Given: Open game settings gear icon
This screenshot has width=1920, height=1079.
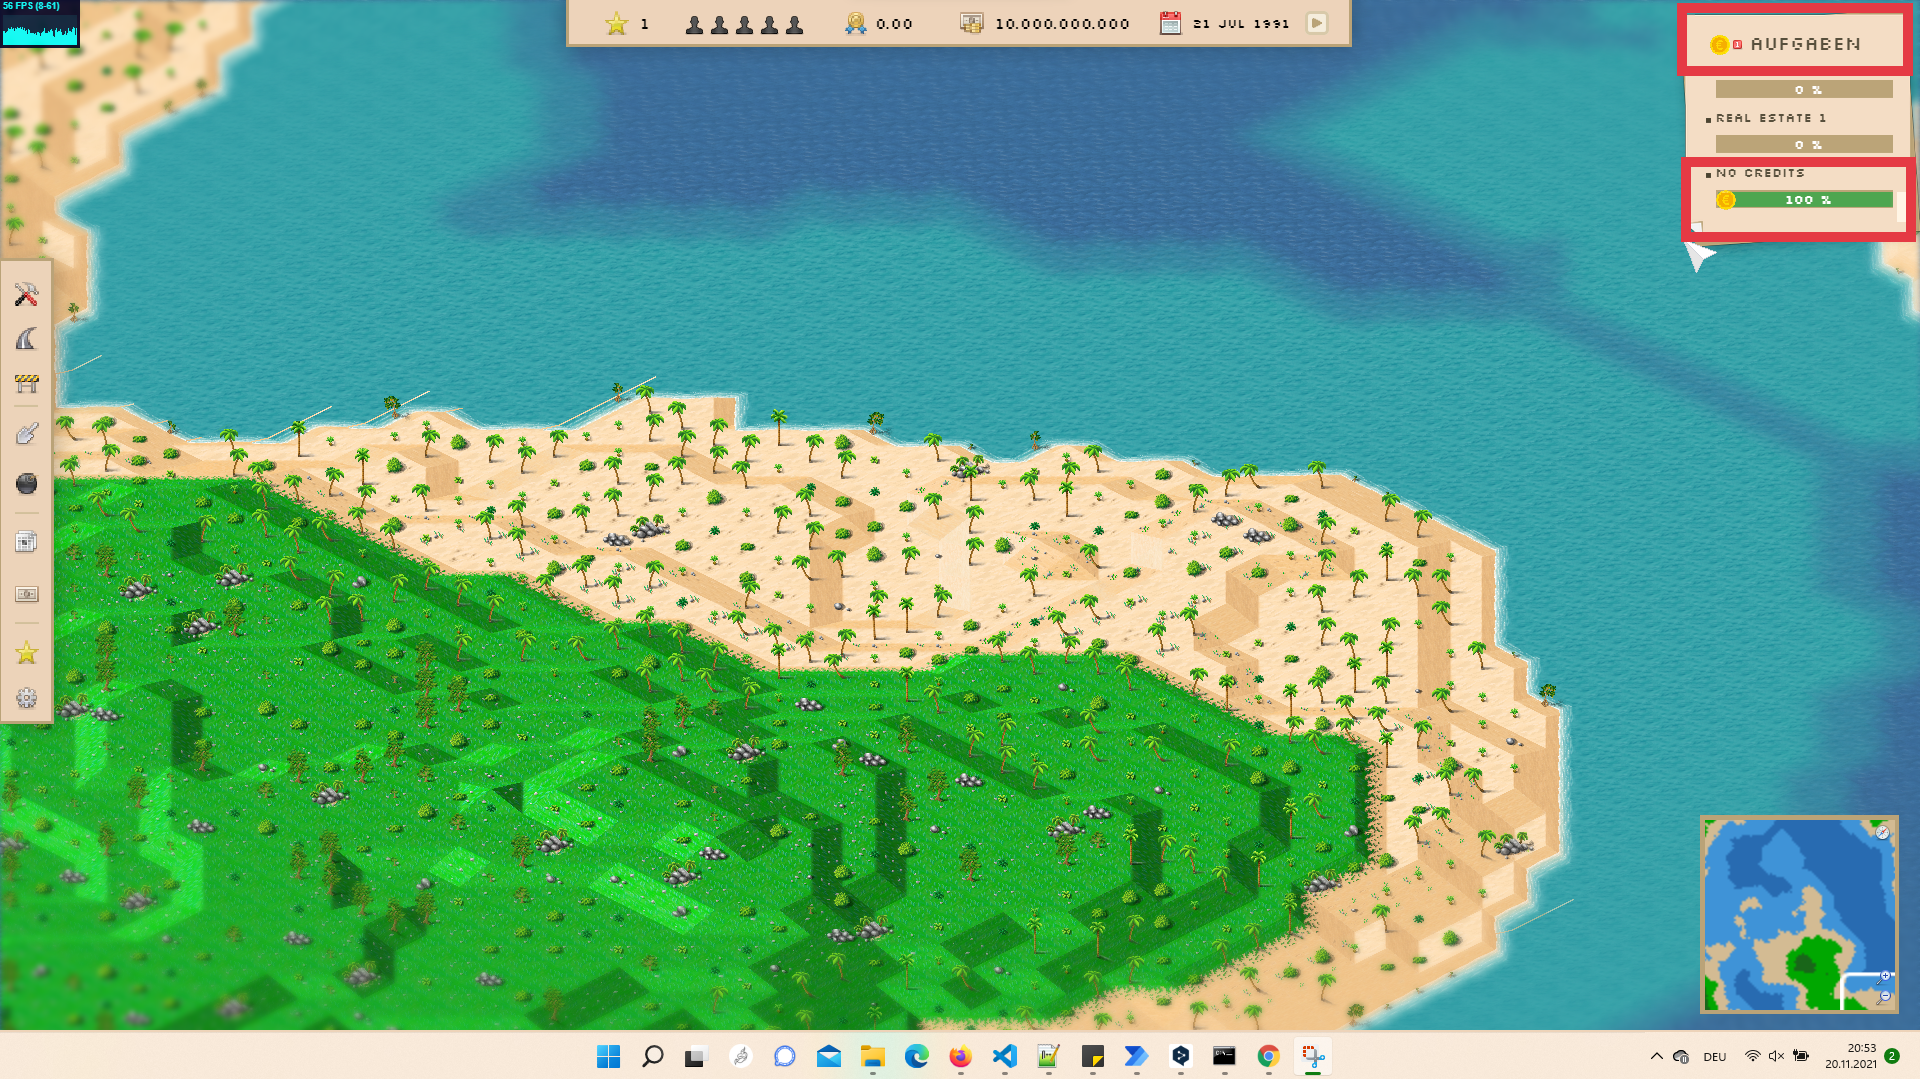Looking at the screenshot, I should (x=26, y=698).
